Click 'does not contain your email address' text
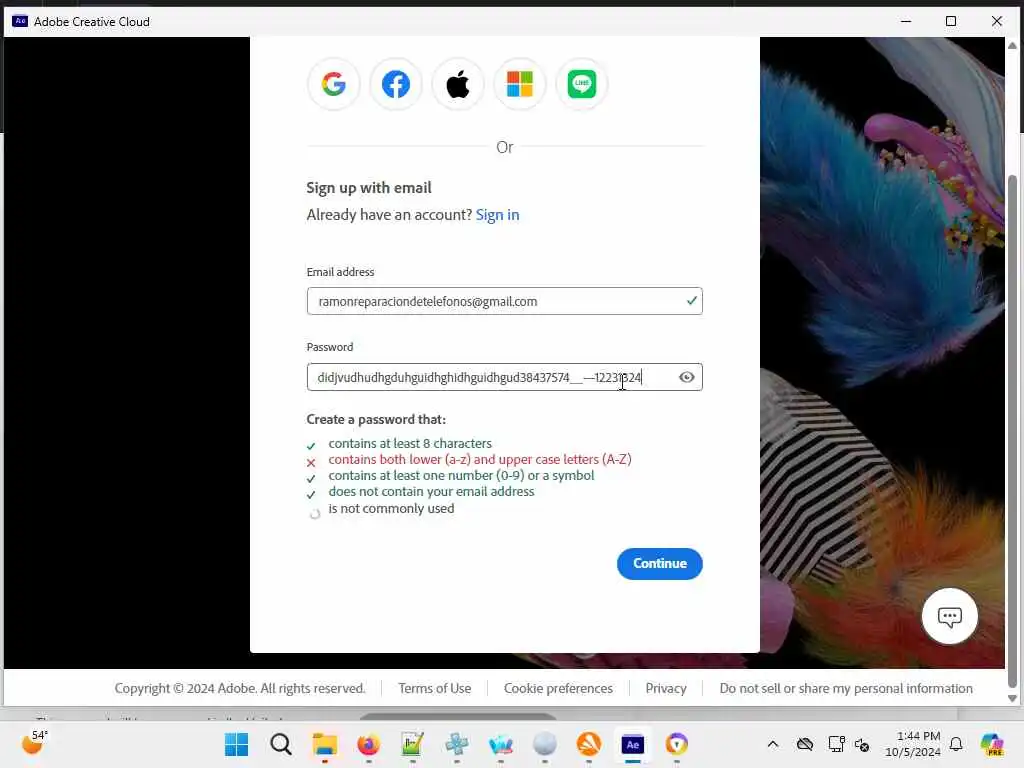Screen dimensions: 1024x768 pyautogui.click(x=431, y=491)
